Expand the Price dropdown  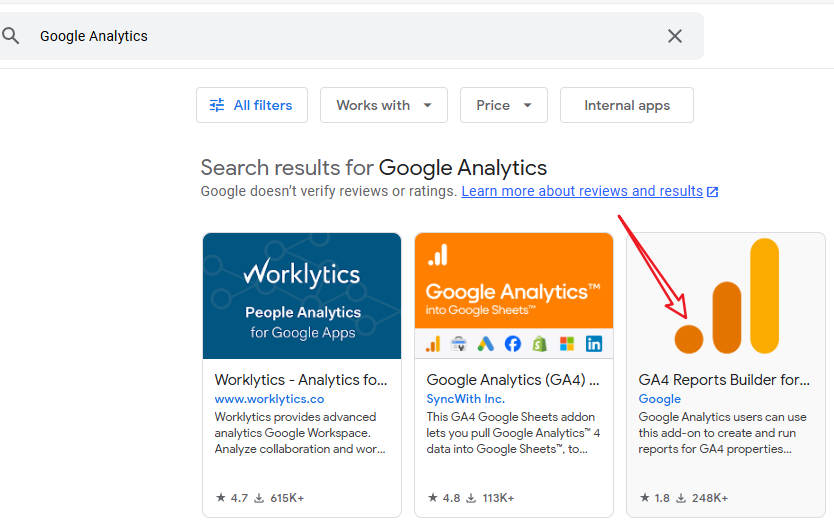tap(503, 105)
